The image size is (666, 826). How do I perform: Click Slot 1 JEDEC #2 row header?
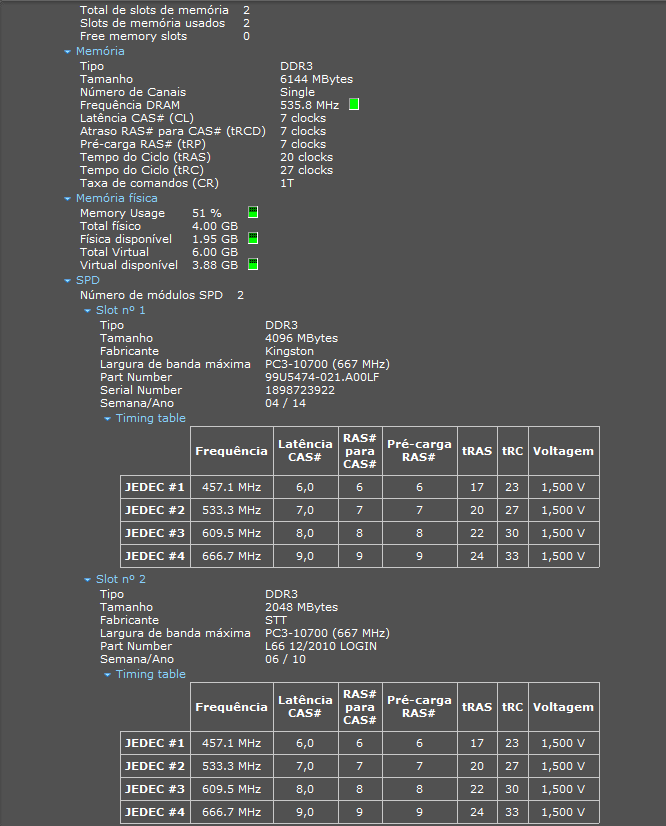point(155,510)
